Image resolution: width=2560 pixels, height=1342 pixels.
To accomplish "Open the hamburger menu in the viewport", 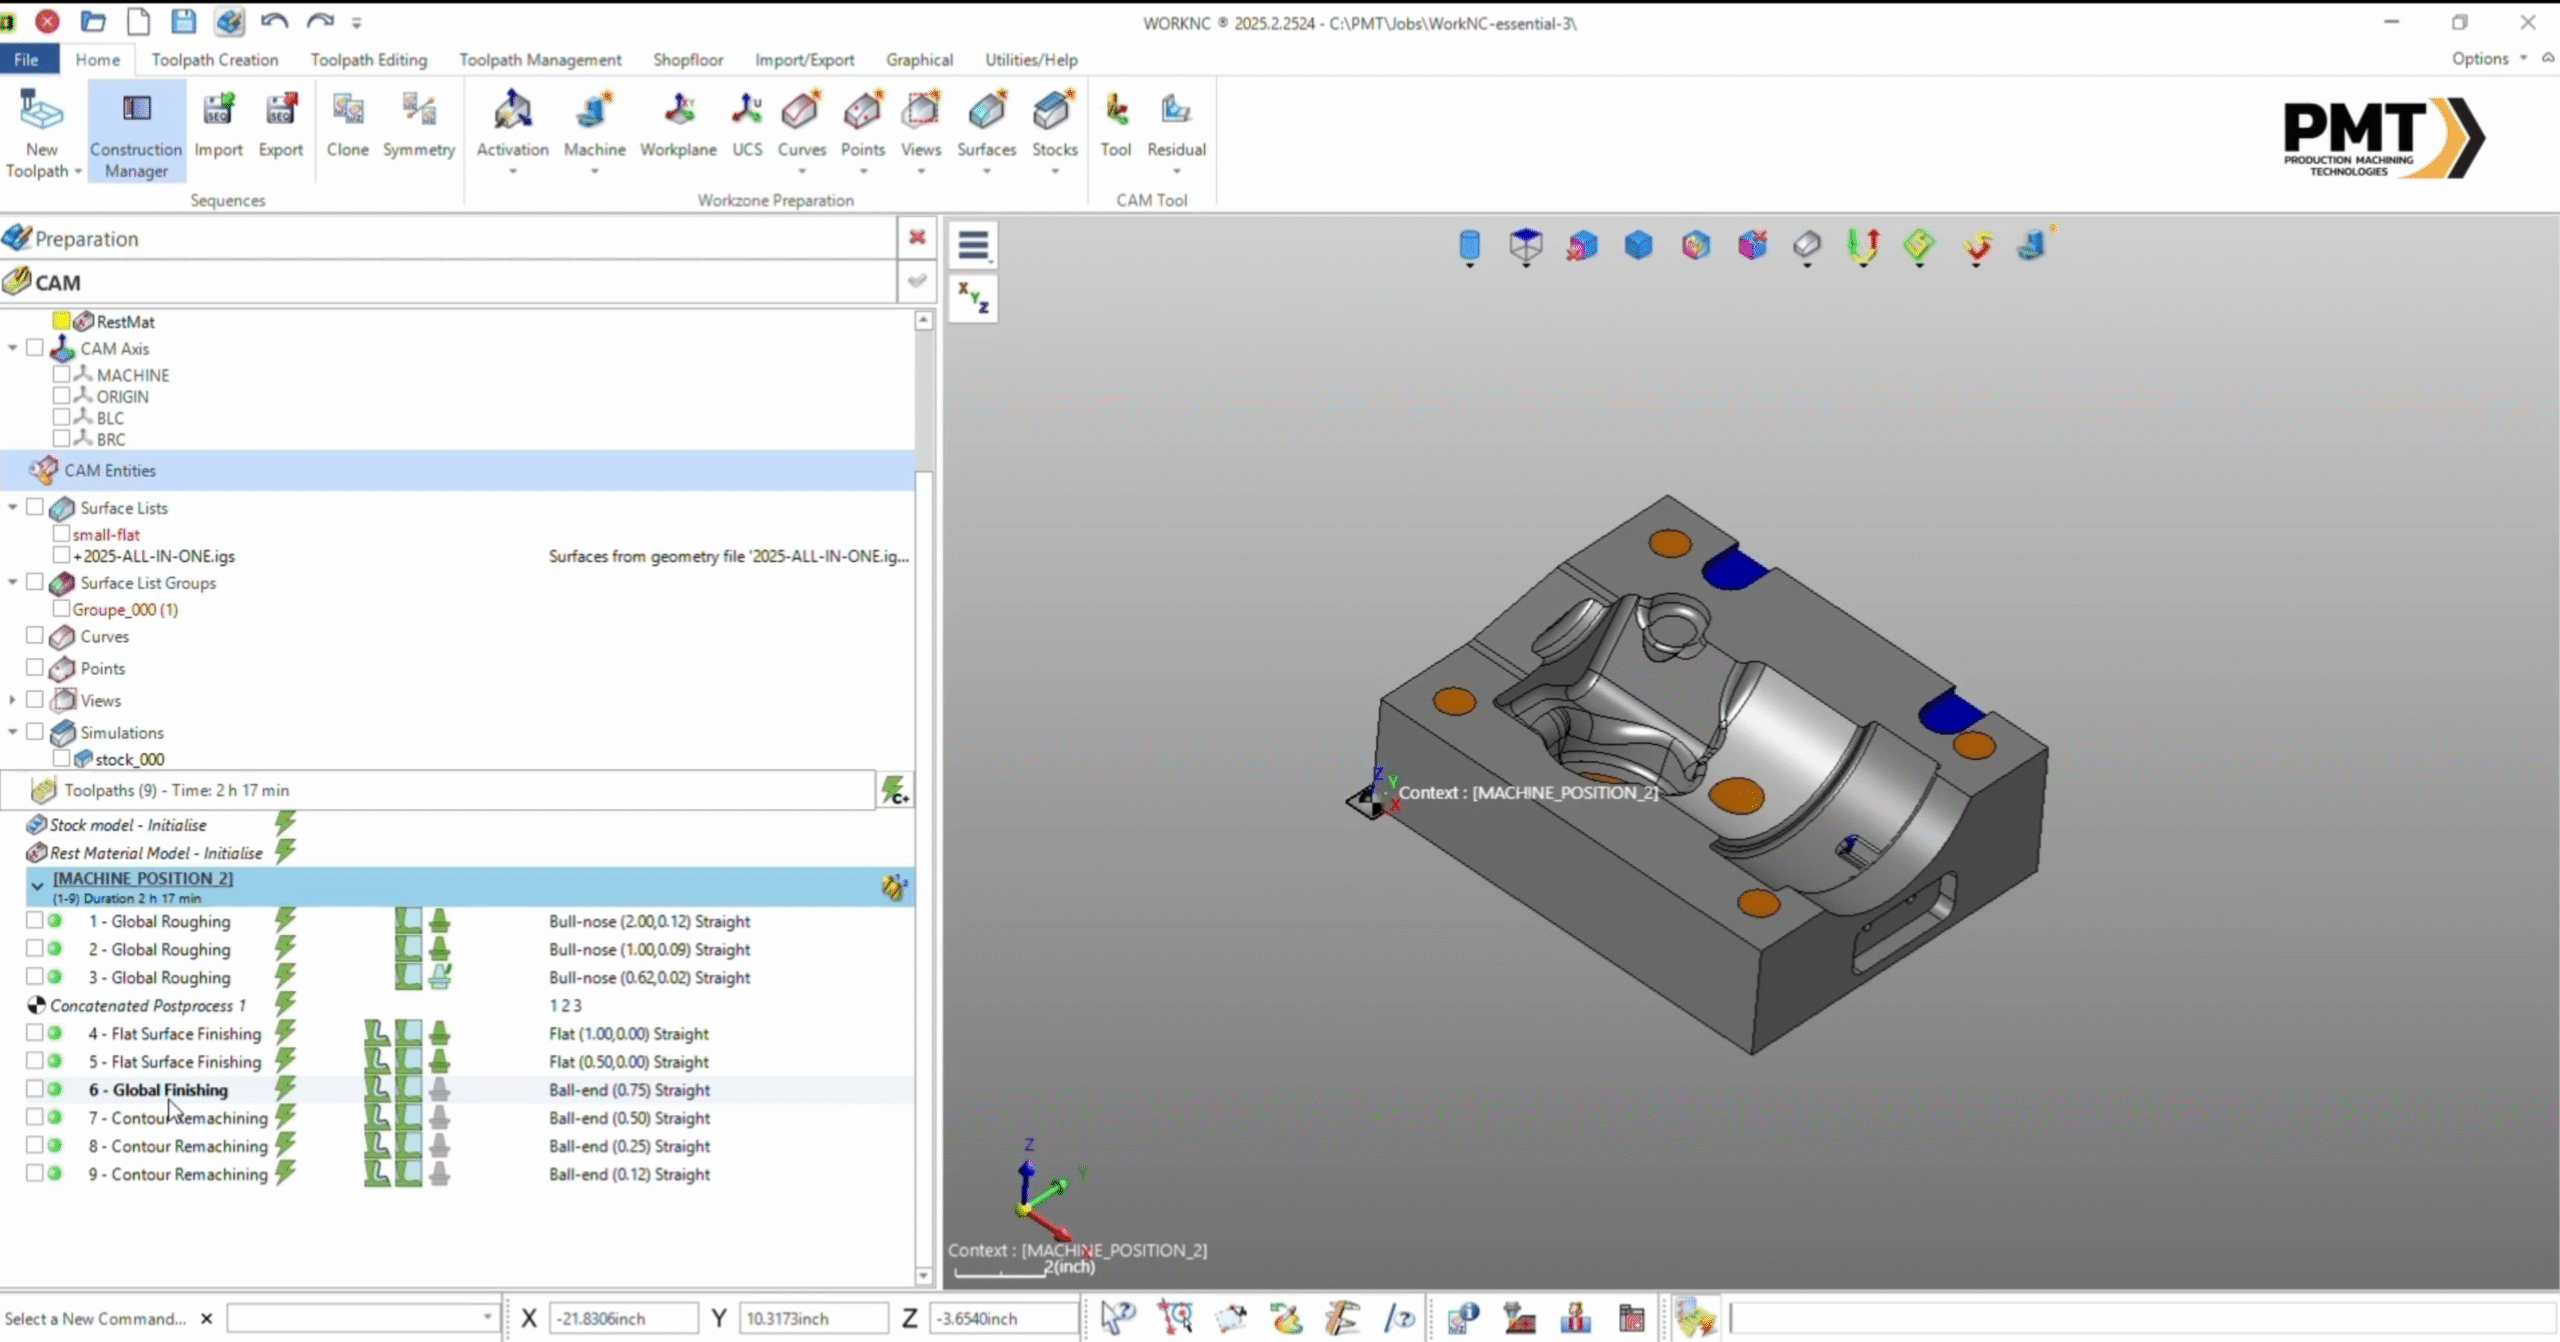I will pos(973,245).
